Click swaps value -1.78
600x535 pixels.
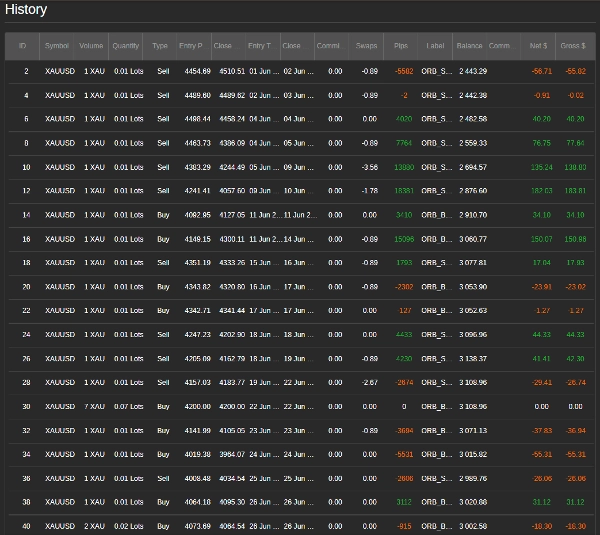pyautogui.click(x=370, y=191)
